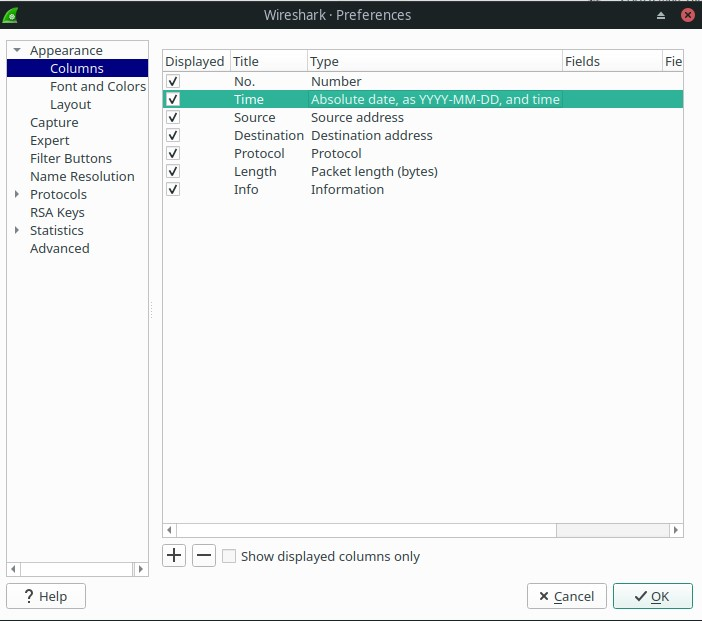Viewport: 702px width, 621px height.
Task: Toggle the Source column displayed checkbox
Action: [173, 117]
